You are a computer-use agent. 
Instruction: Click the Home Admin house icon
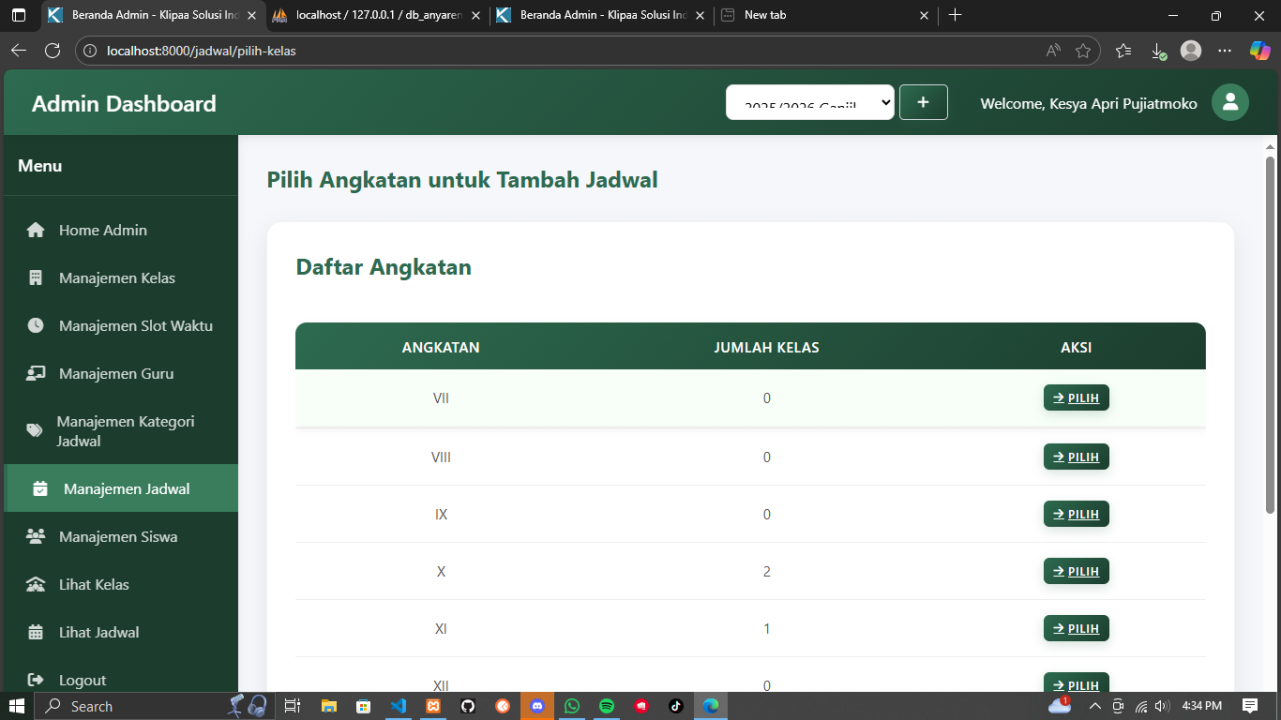36,230
